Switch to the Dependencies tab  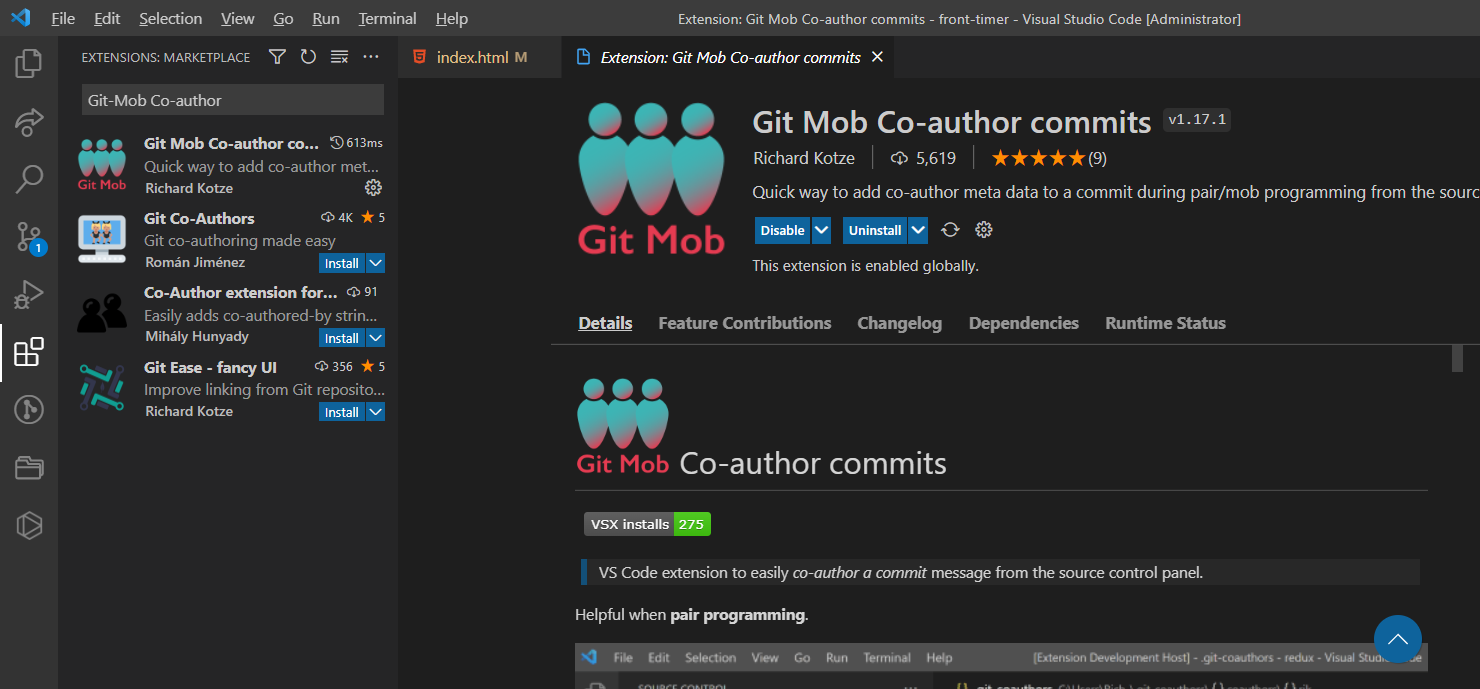coord(1024,323)
